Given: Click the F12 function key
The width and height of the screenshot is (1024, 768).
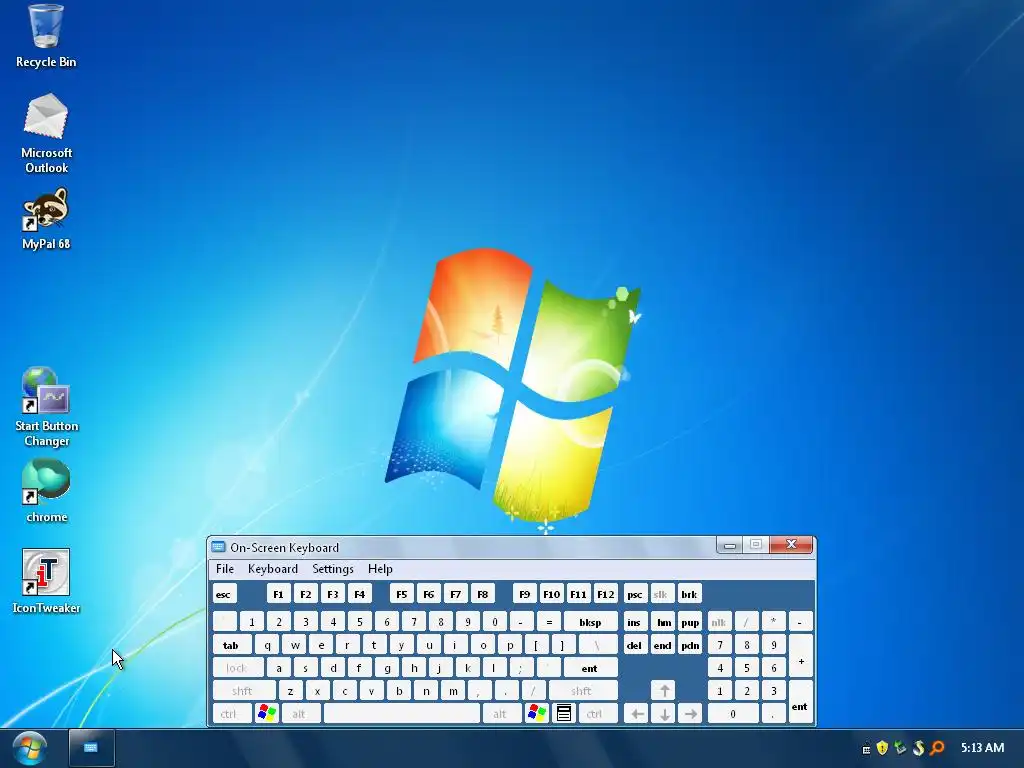Looking at the screenshot, I should tap(605, 594).
